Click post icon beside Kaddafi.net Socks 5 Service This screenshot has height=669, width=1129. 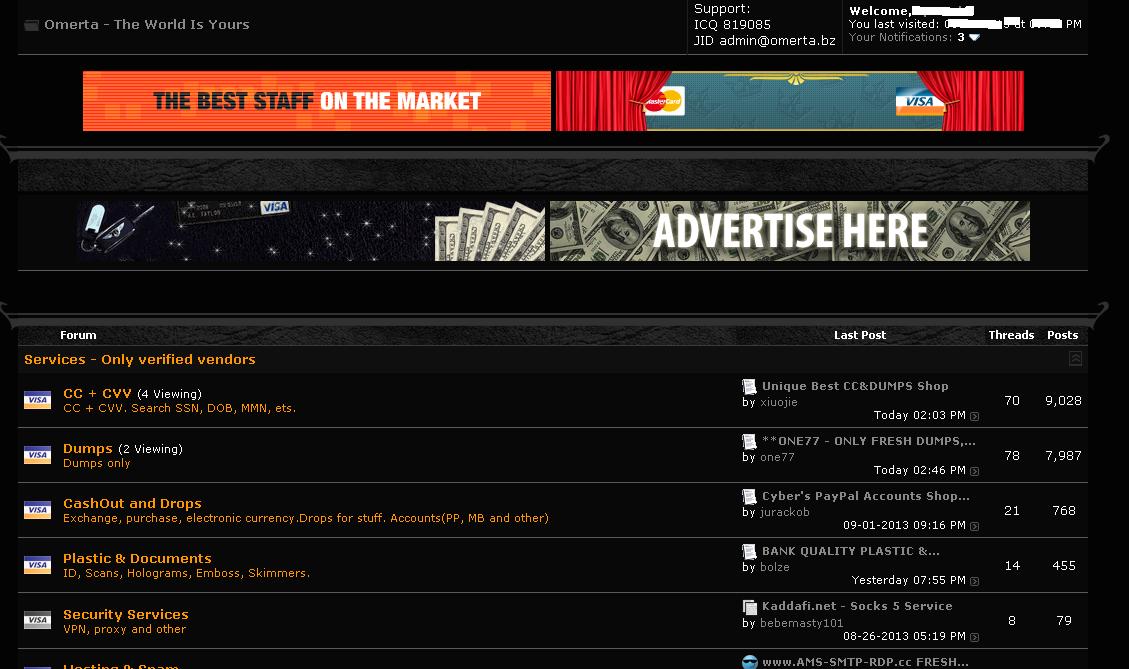coord(749,607)
